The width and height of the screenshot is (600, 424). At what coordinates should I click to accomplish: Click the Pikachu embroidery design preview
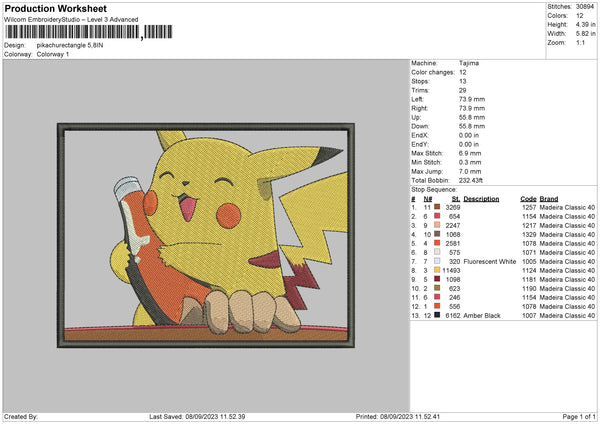click(206, 235)
